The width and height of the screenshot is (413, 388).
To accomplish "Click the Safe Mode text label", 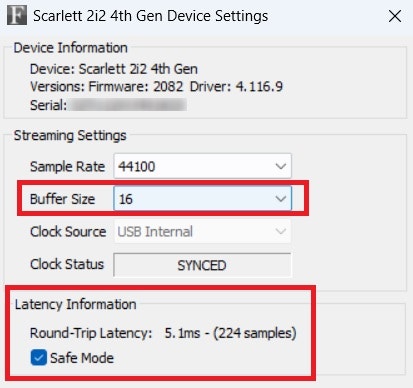I will tap(82, 358).
